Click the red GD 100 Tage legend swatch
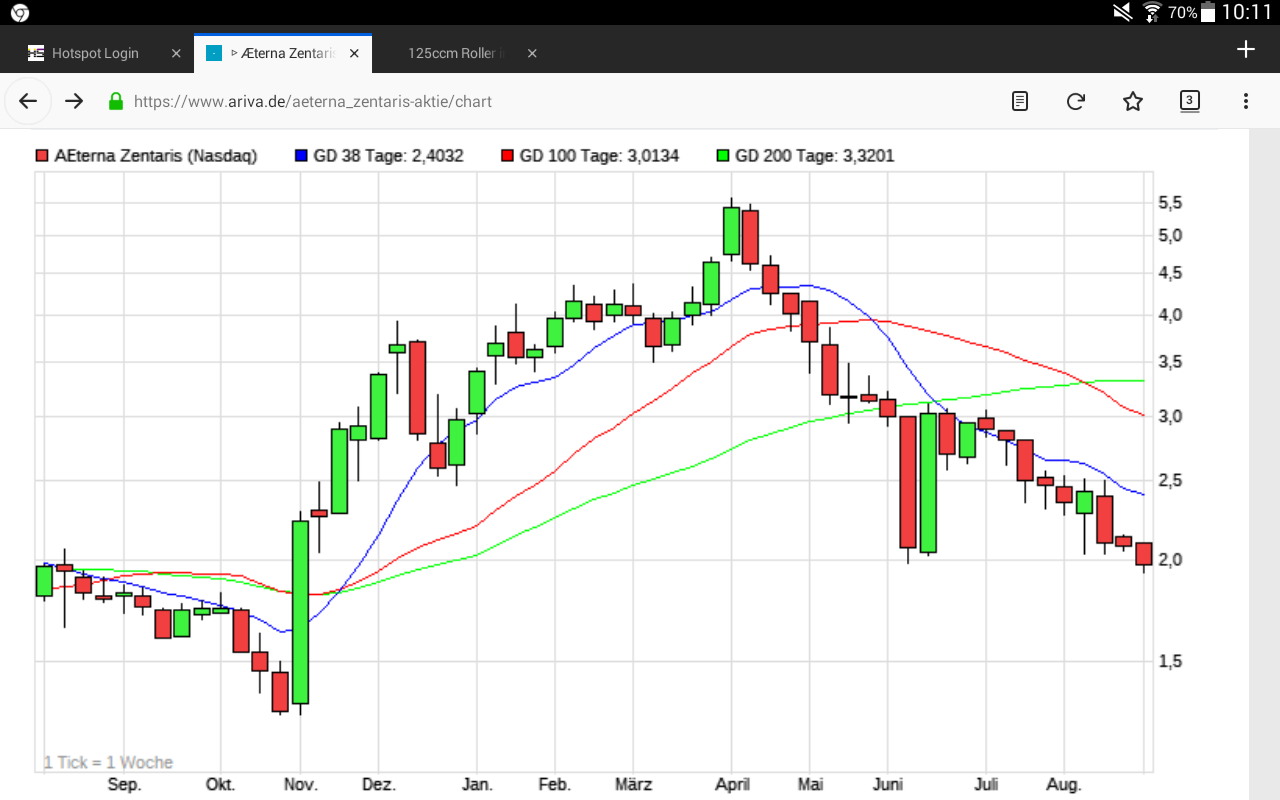The height and width of the screenshot is (800, 1280). [507, 156]
